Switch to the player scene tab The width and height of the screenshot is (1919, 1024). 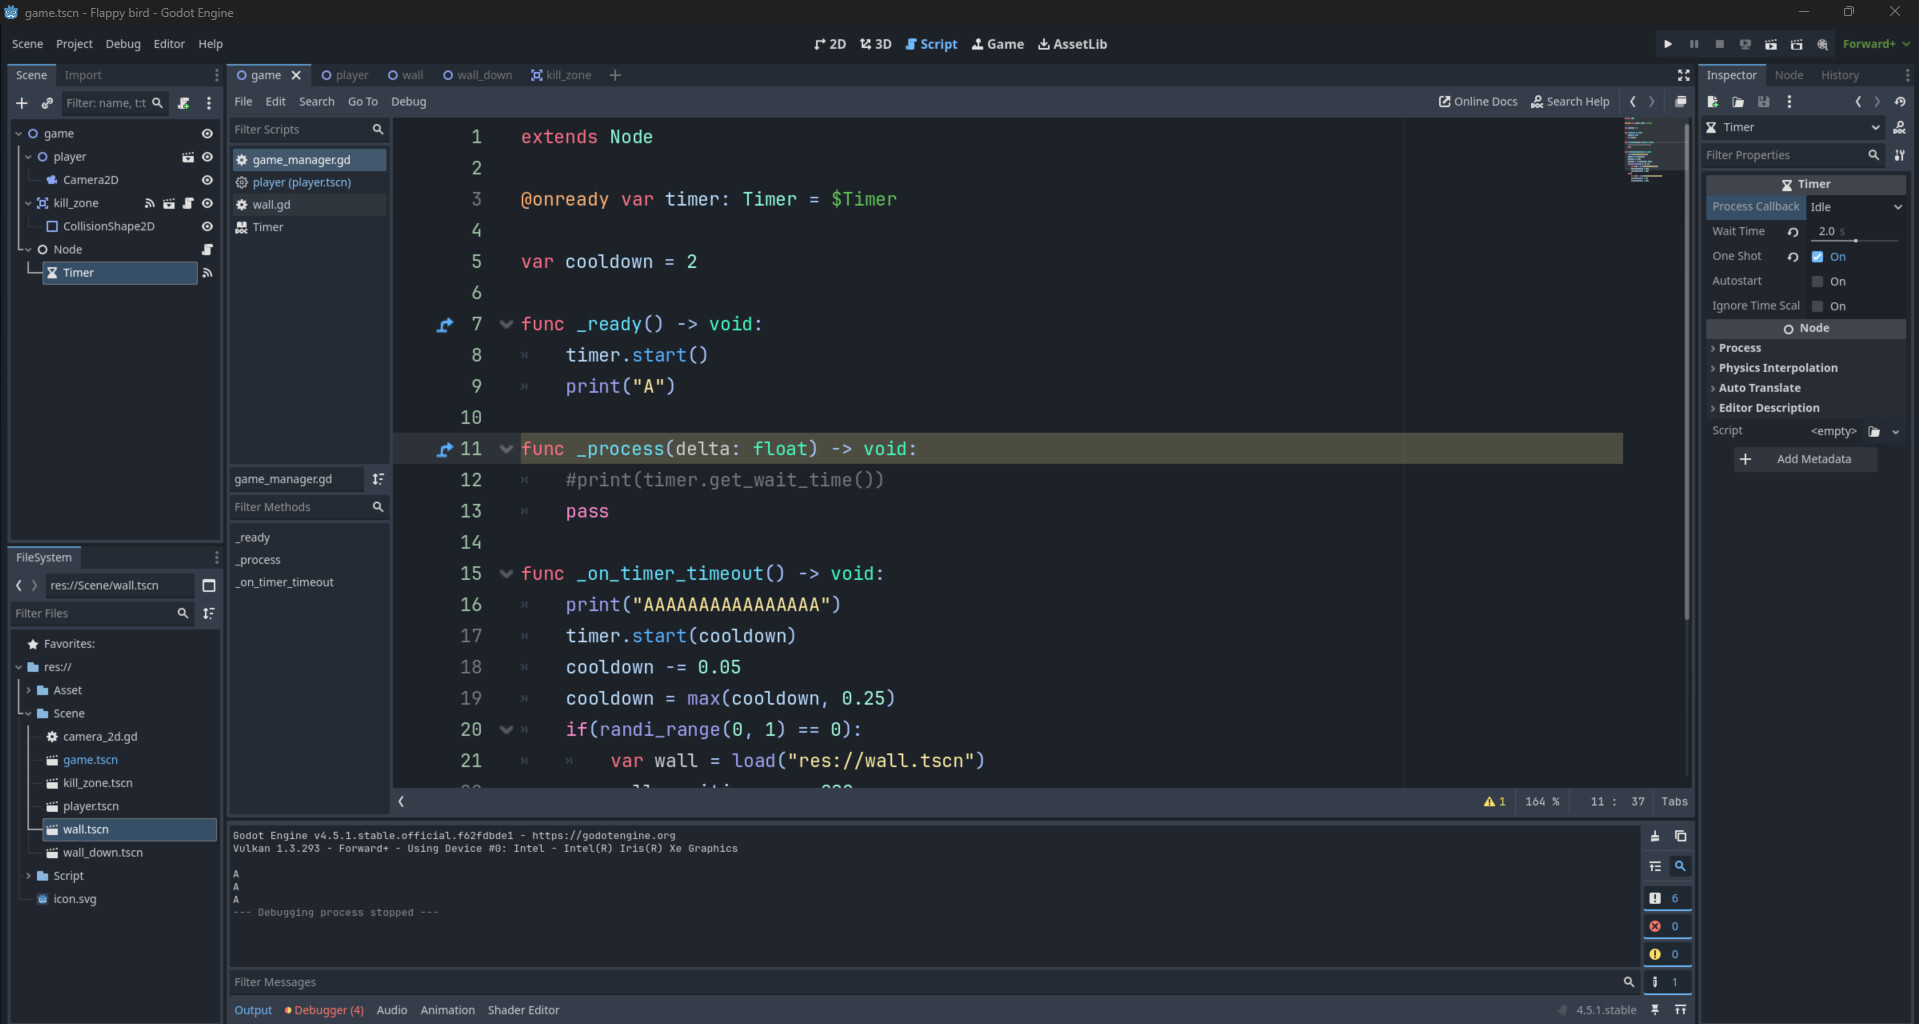pos(345,75)
